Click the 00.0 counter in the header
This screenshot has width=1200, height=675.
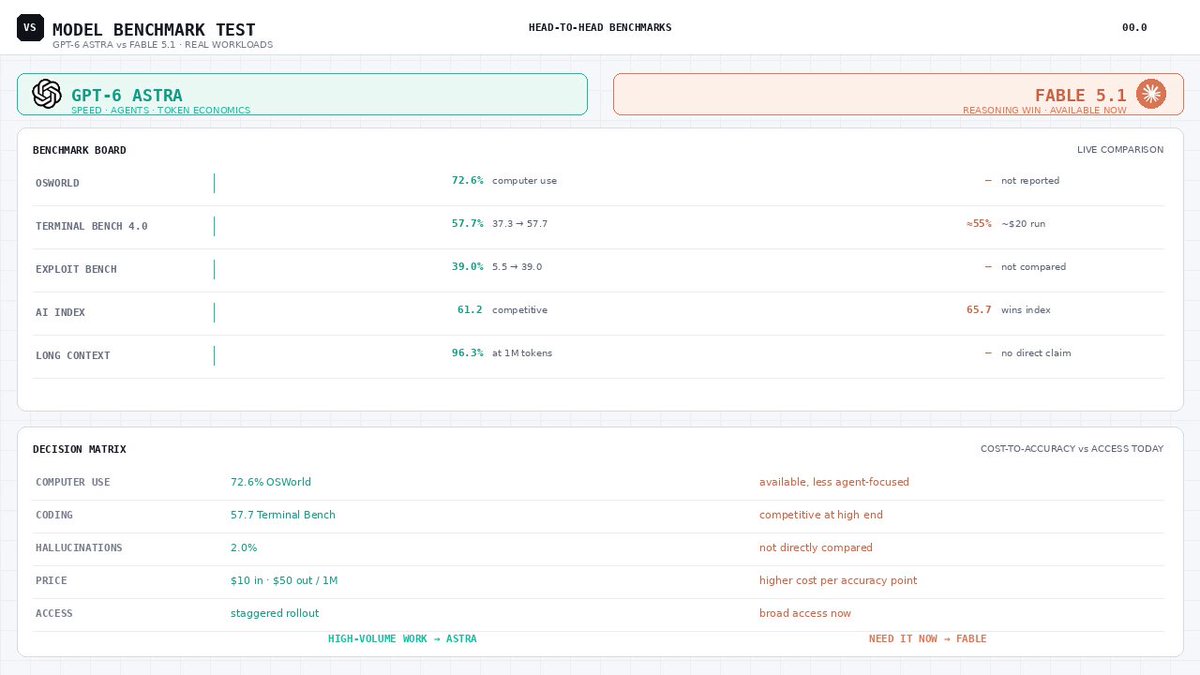[x=1134, y=28]
